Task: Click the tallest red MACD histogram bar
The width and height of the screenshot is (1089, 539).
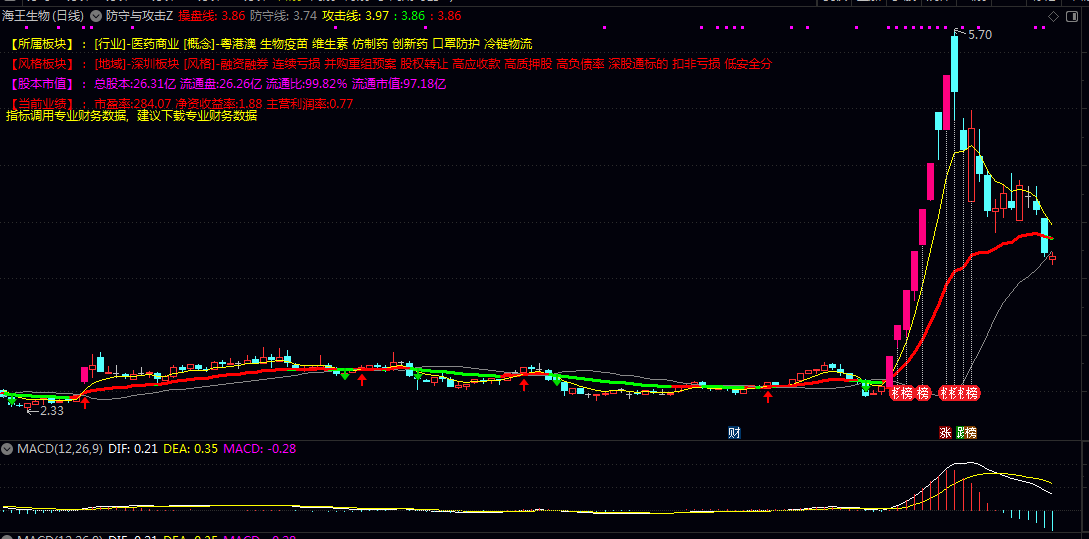Action: click(x=954, y=490)
